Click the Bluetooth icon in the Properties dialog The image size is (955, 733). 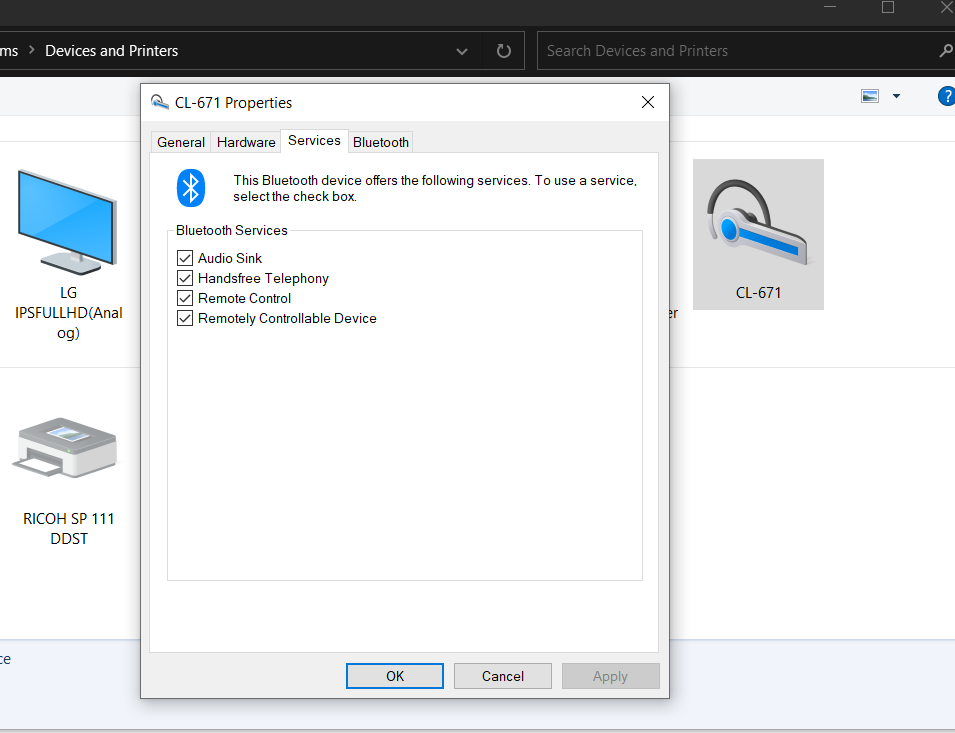(191, 187)
